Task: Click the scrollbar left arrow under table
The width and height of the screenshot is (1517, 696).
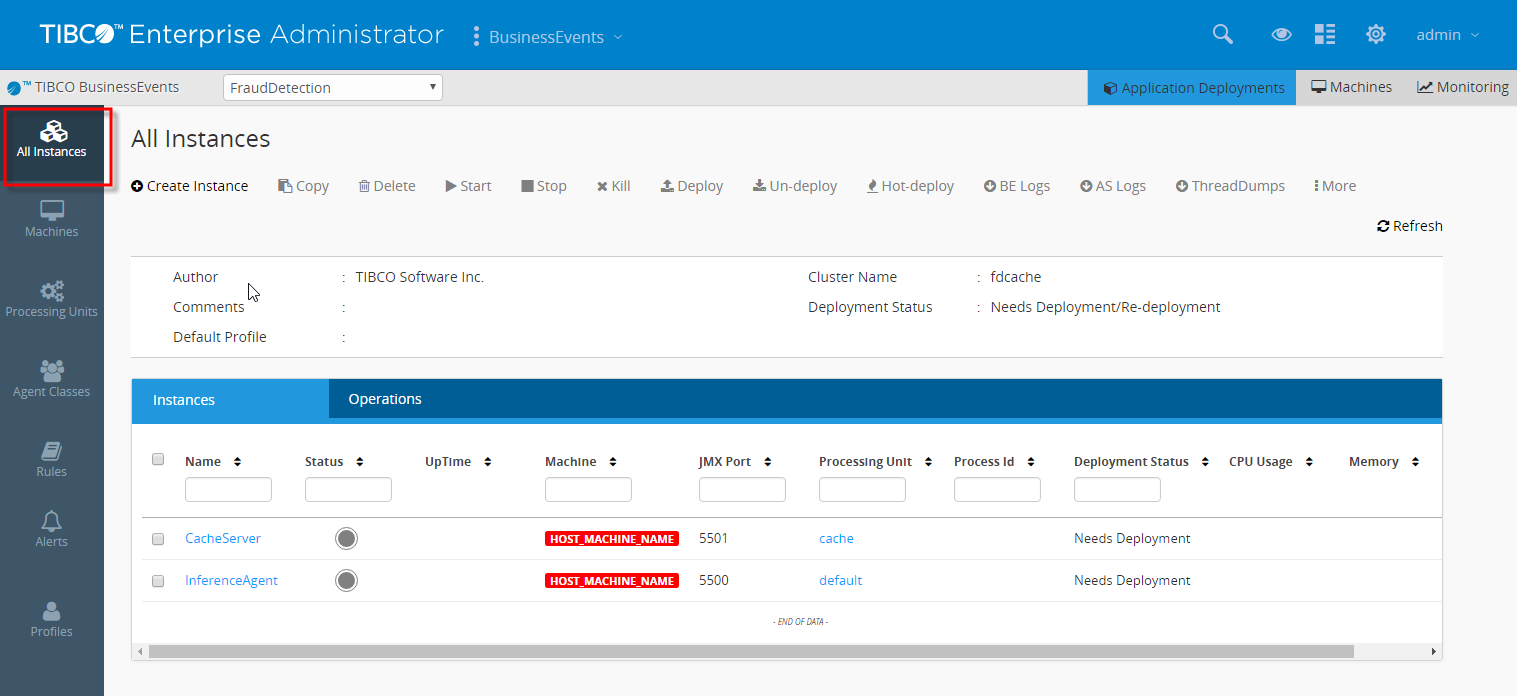Action: coord(140,651)
